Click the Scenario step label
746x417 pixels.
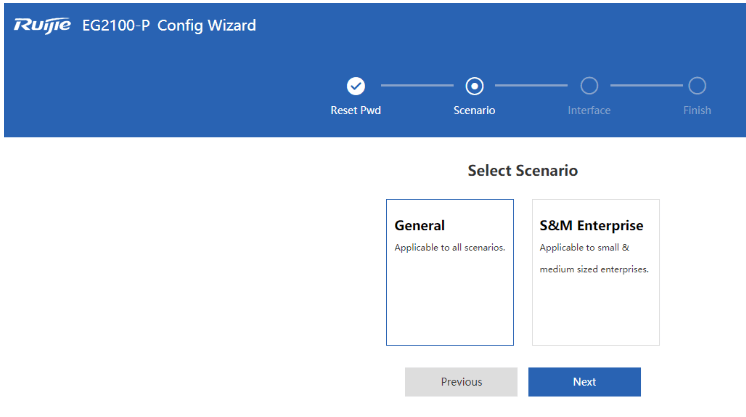pyautogui.click(x=474, y=110)
